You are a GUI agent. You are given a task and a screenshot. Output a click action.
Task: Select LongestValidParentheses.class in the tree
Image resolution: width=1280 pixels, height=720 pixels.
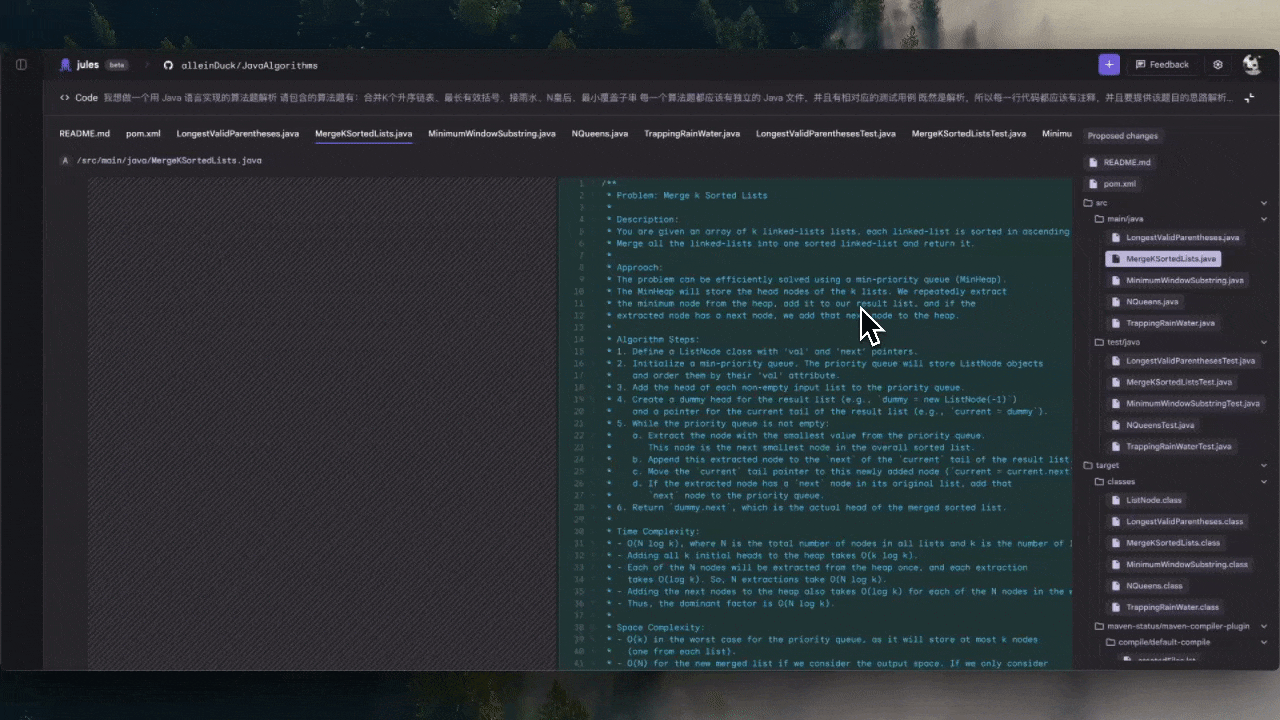pos(1178,522)
